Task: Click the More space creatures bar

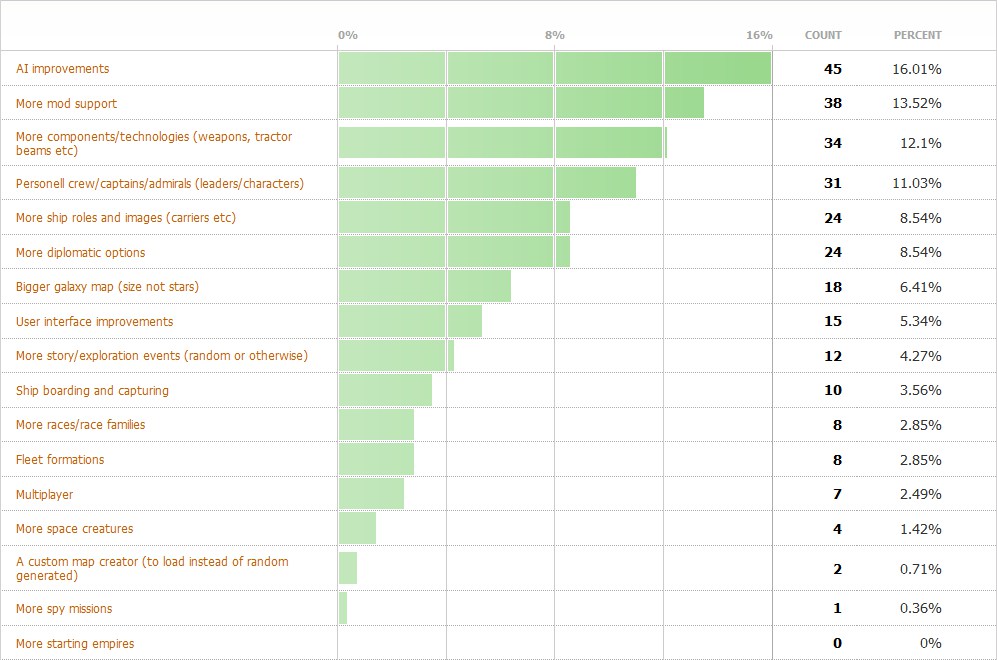Action: click(357, 528)
